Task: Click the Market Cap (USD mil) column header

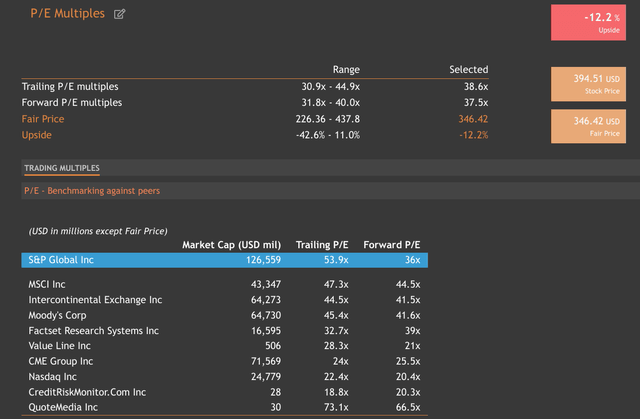Action: click(x=231, y=245)
